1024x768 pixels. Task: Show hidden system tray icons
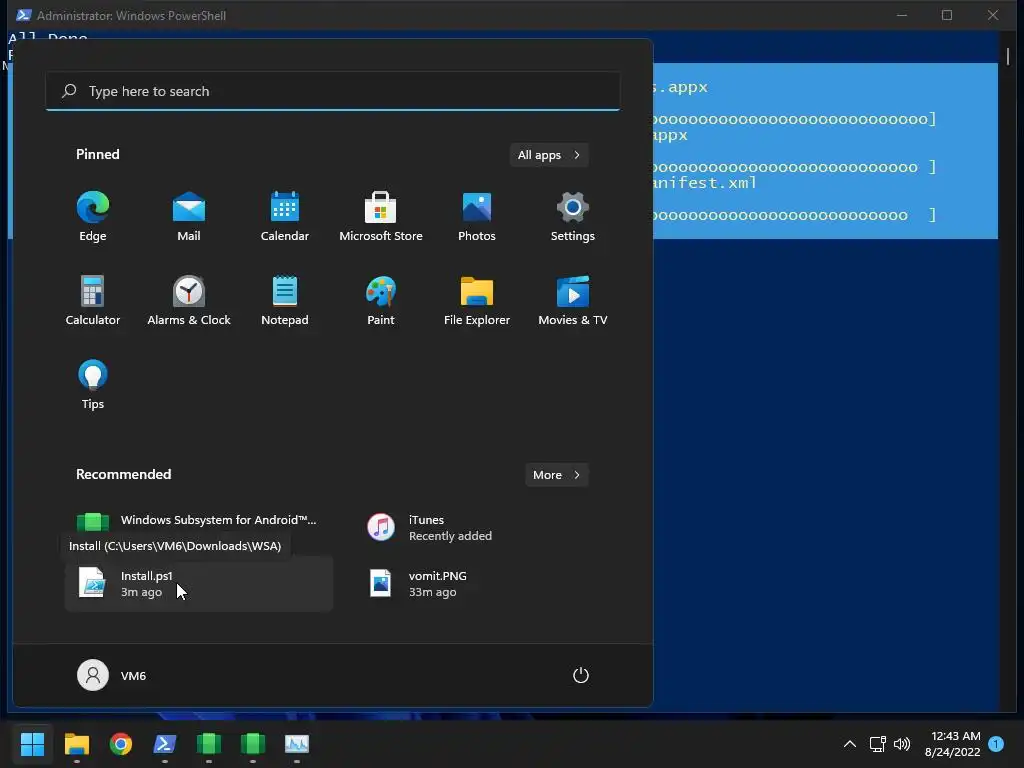[850, 744]
